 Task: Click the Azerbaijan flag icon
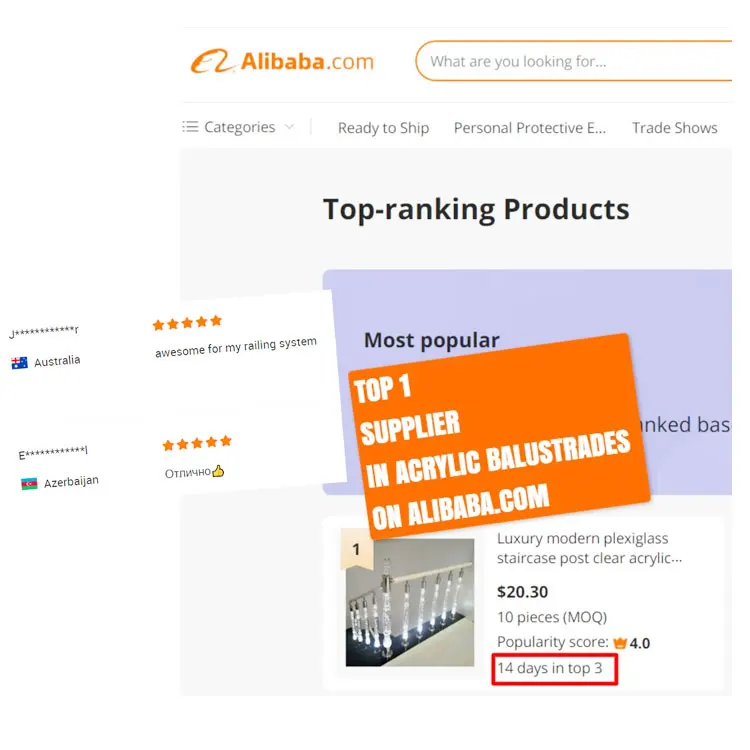[29, 484]
